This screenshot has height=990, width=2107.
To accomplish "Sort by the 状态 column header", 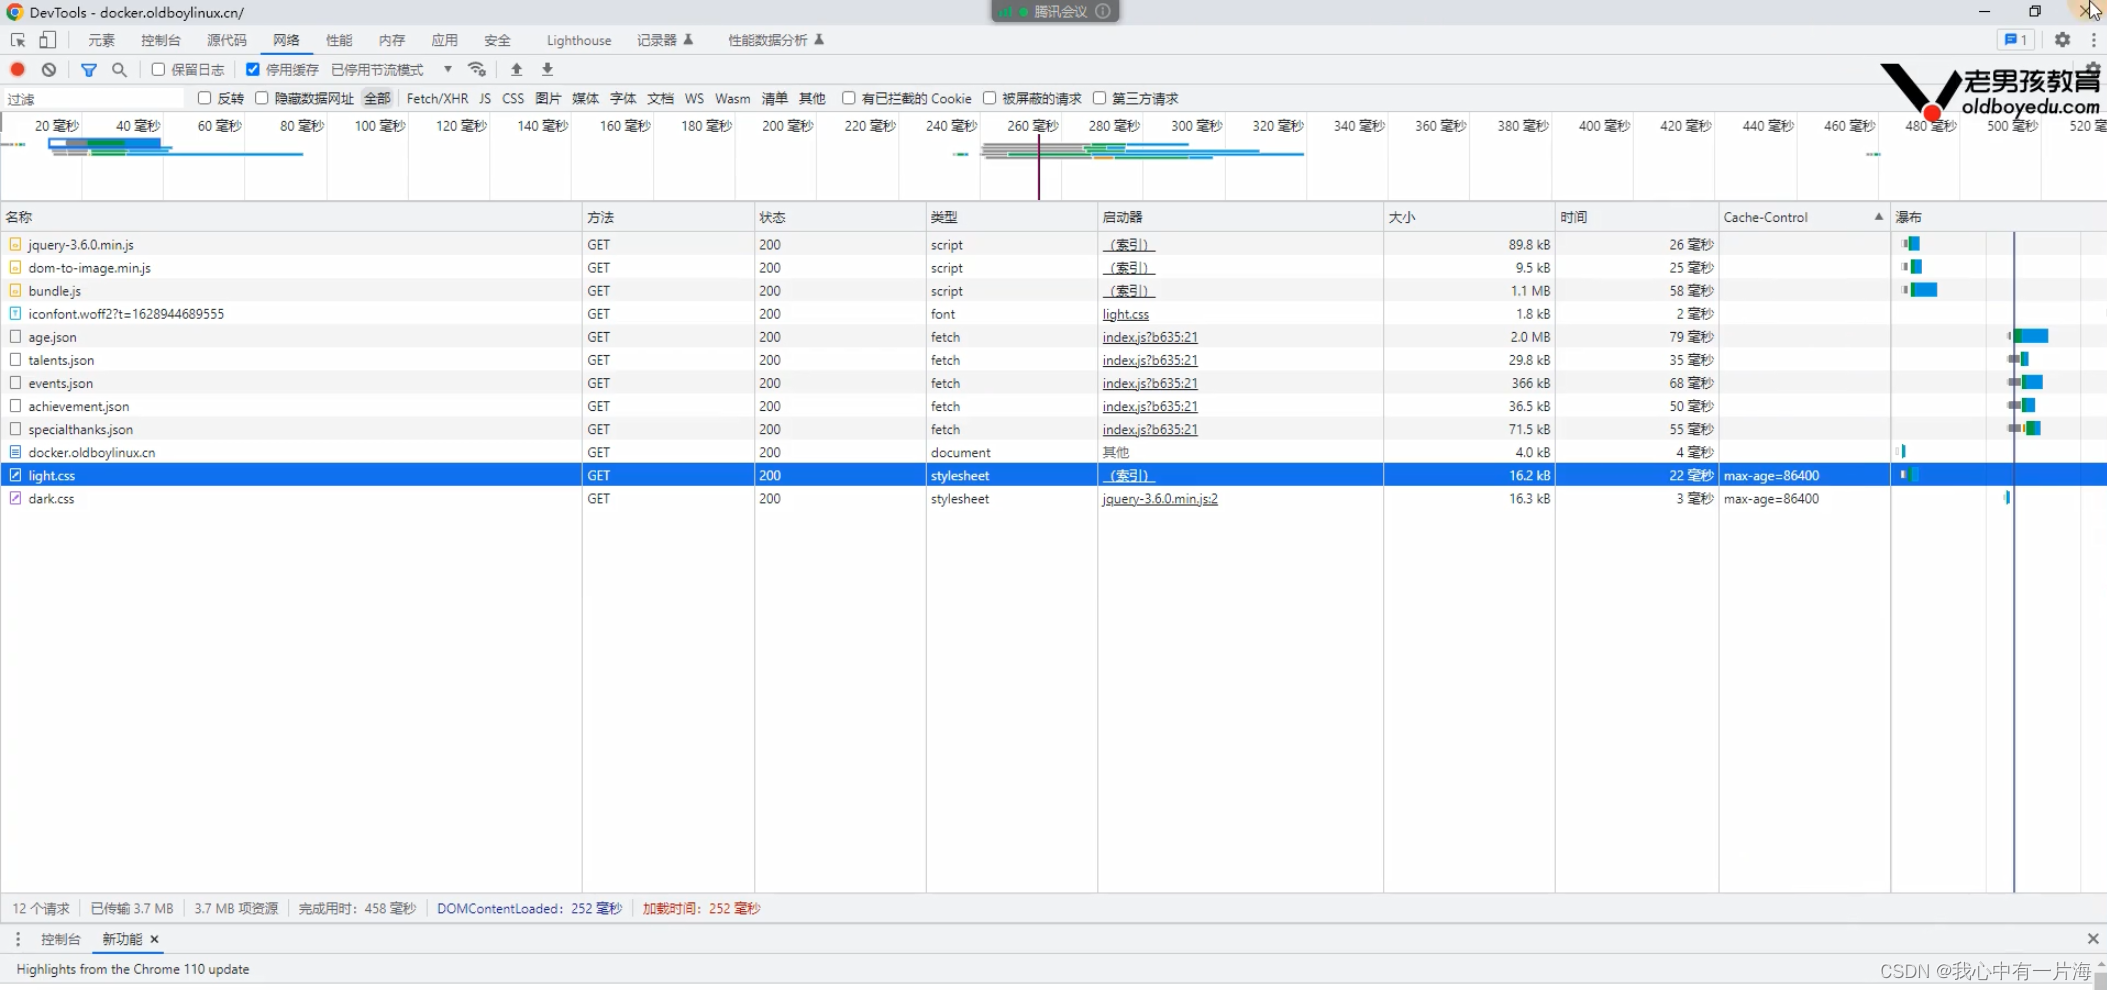I will [840, 217].
